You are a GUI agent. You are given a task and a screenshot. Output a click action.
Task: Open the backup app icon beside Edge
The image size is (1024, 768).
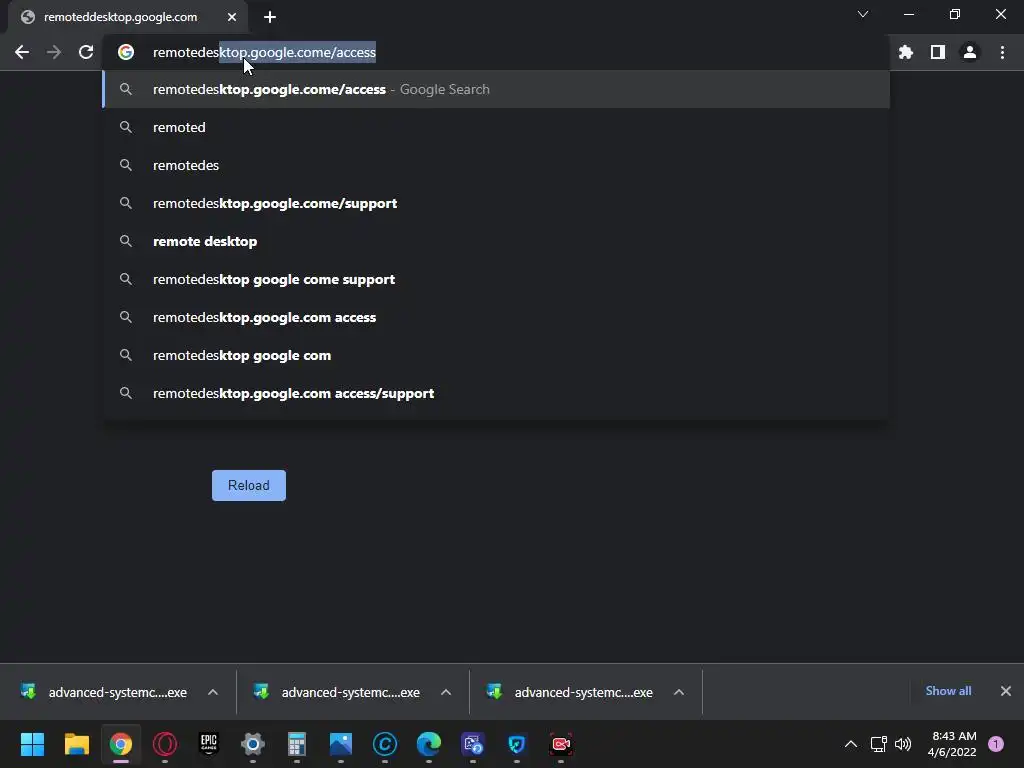(473, 744)
